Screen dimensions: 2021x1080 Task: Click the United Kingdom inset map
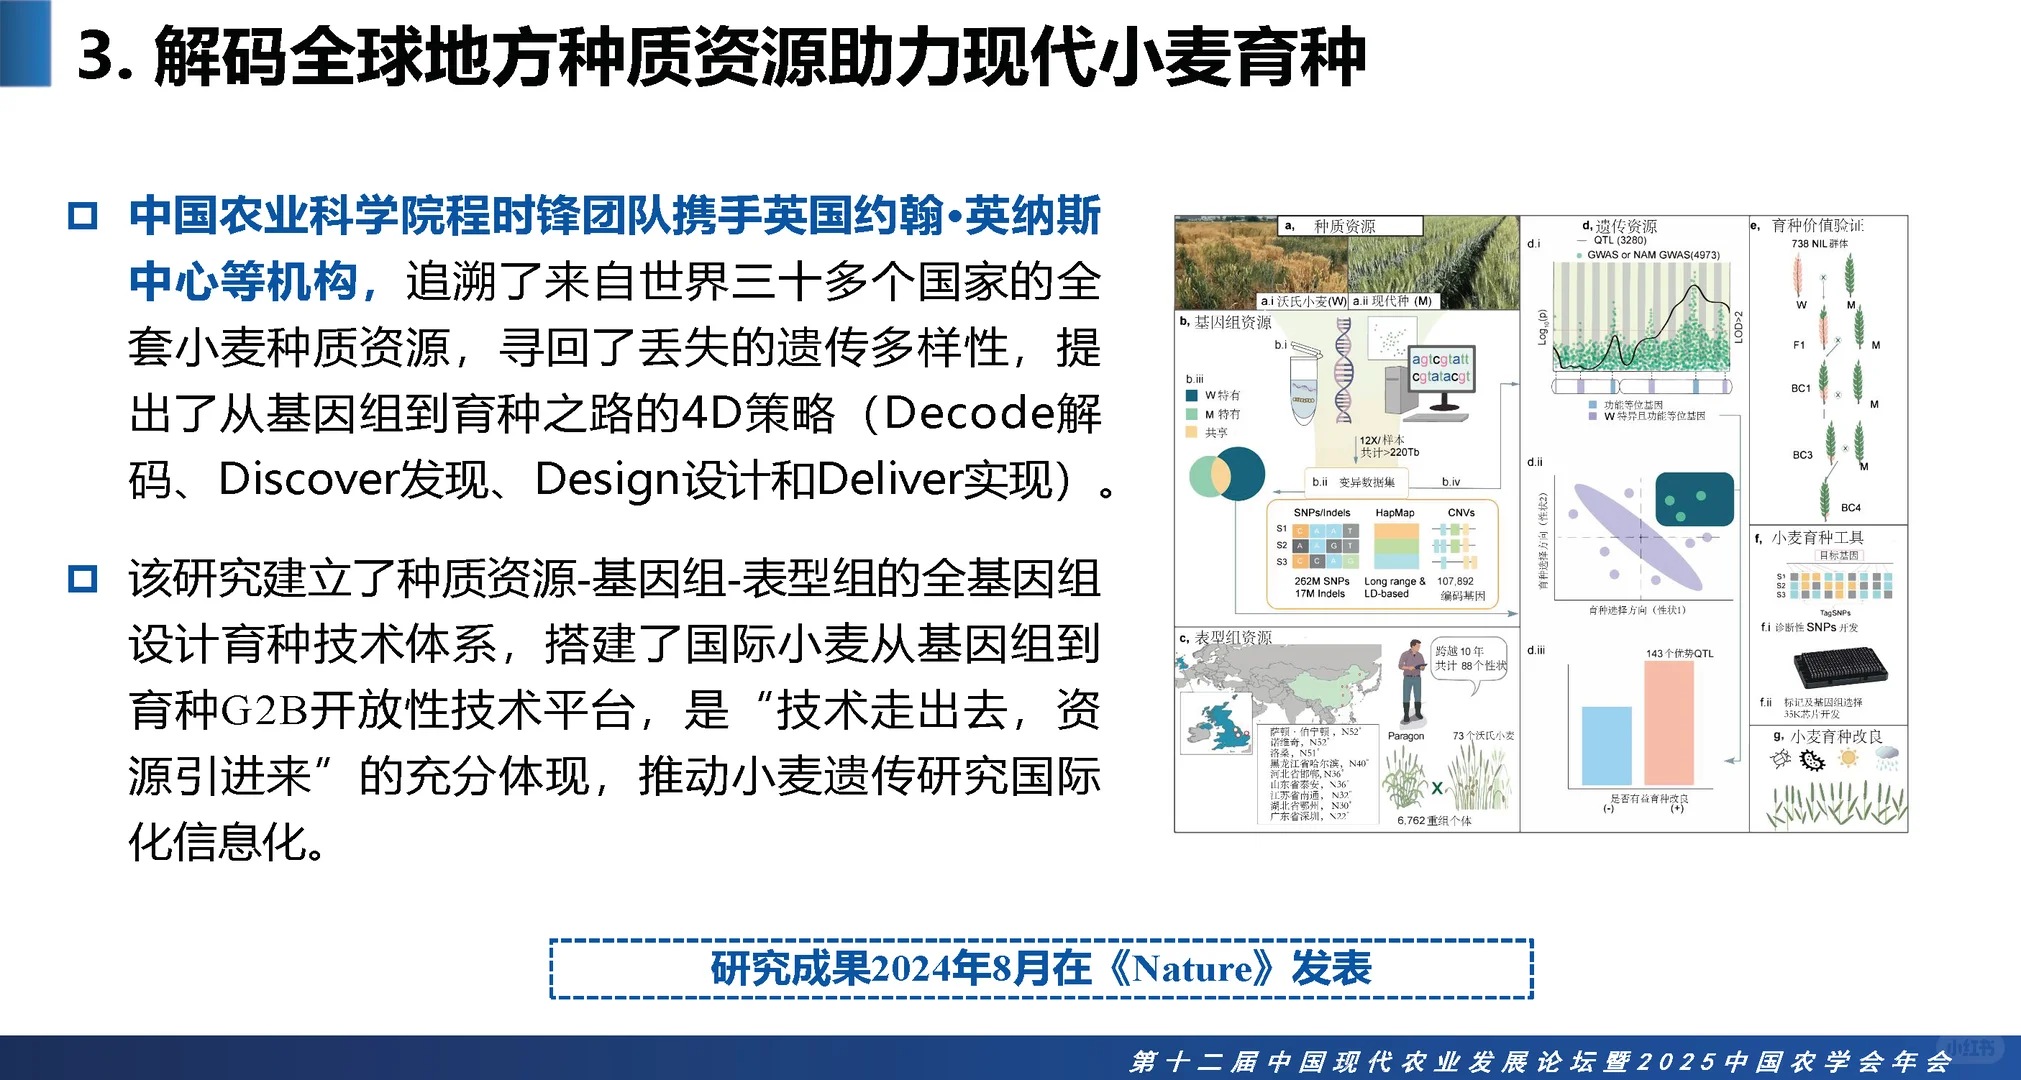click(x=1217, y=722)
